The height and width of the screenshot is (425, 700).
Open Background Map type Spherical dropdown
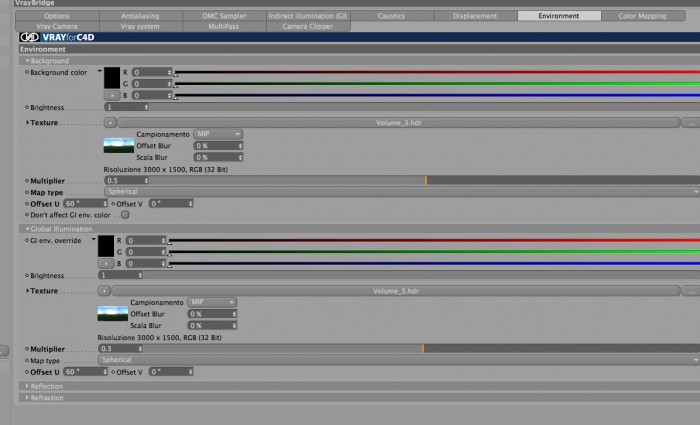coord(402,192)
